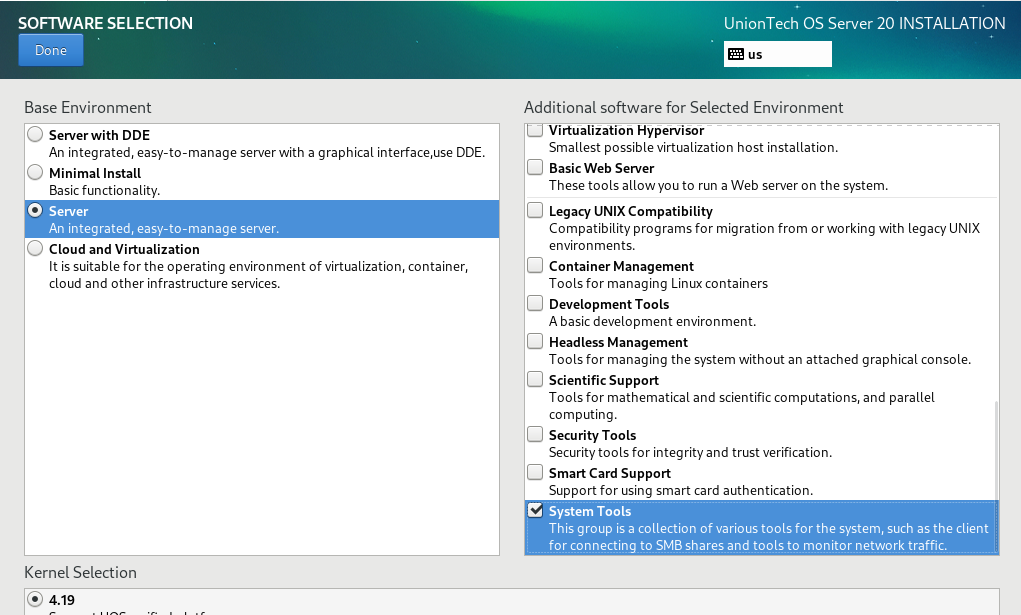Check the Virtualization Hypervisor checkbox
The image size is (1021, 615).
tap(535, 130)
